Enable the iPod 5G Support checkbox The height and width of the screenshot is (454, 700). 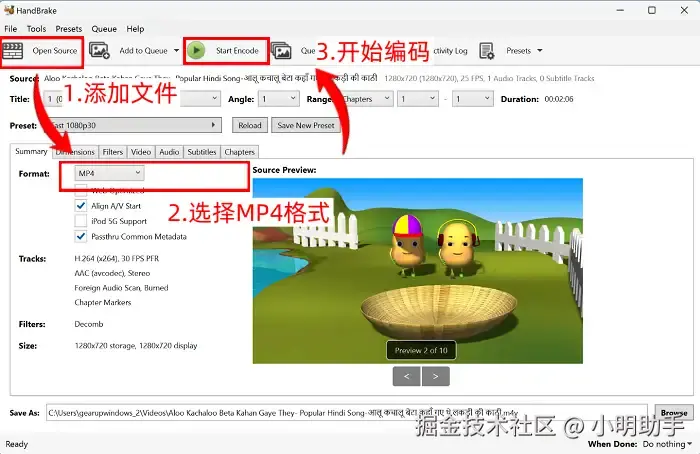(81, 221)
